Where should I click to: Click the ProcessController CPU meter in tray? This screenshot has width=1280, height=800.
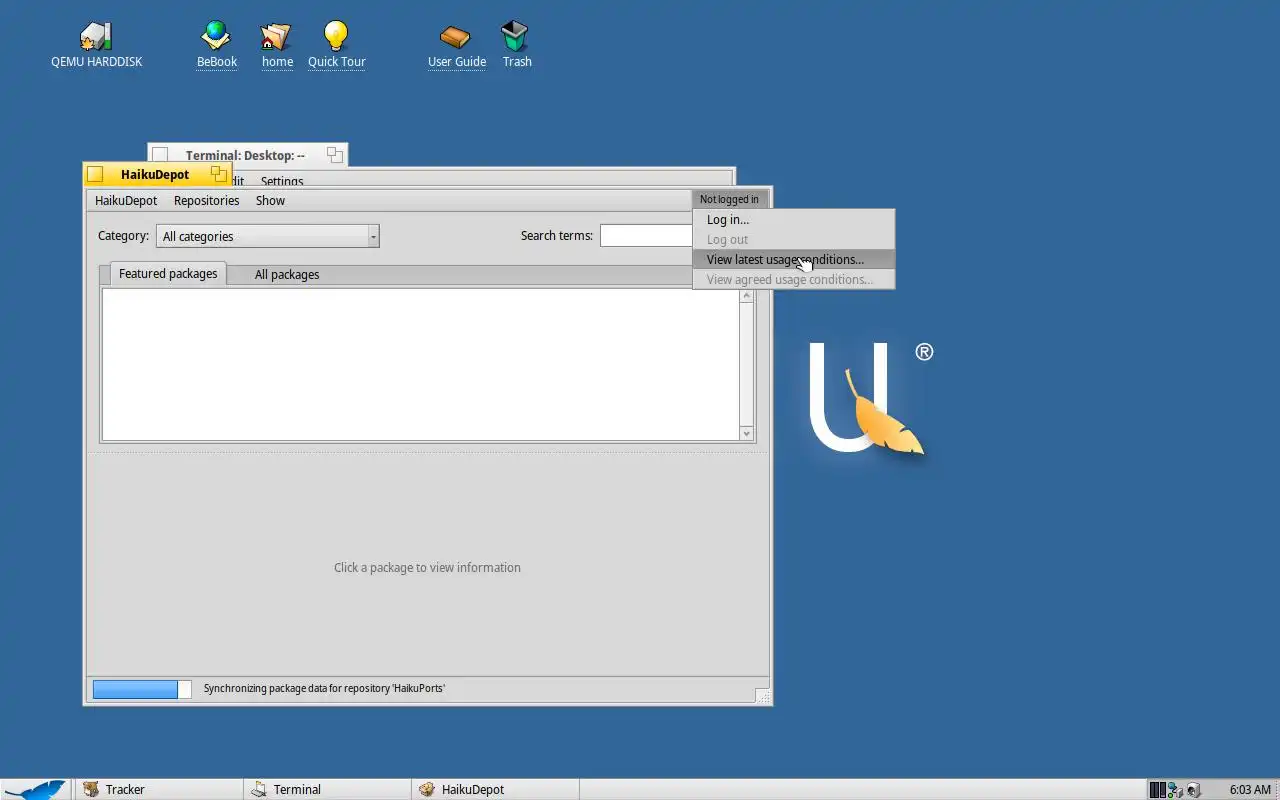(x=1158, y=790)
